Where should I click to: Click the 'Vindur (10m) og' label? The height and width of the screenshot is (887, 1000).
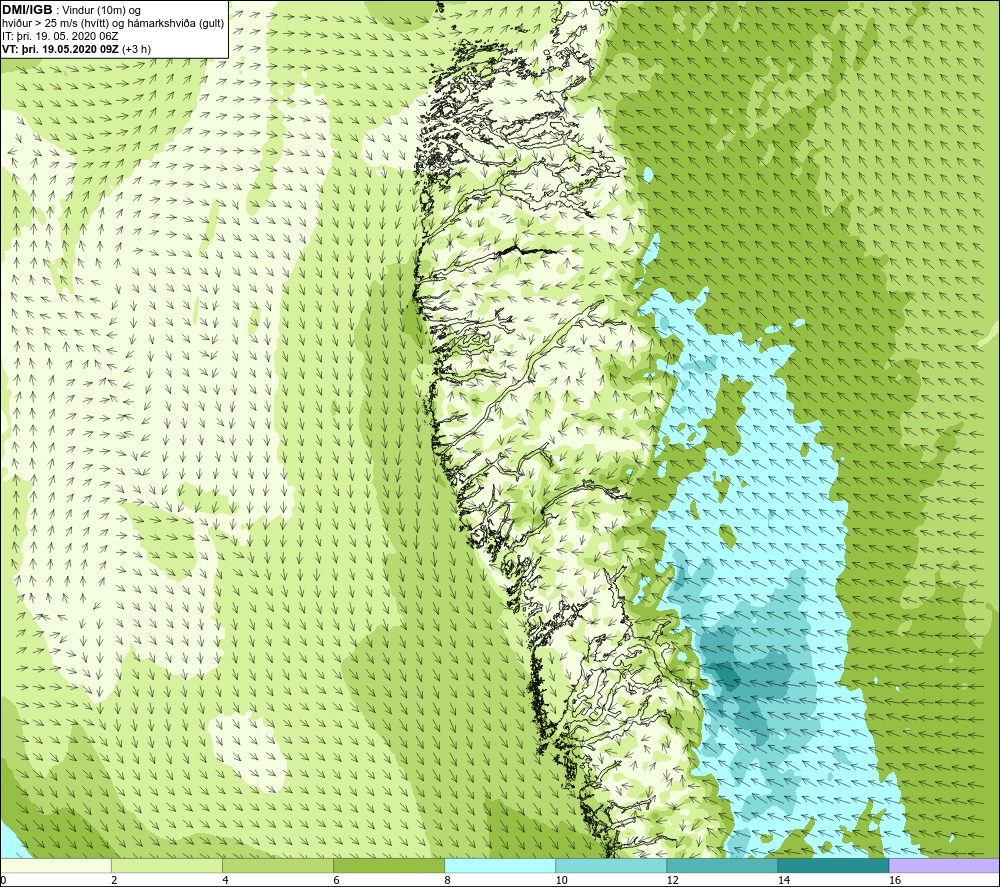click(101, 11)
